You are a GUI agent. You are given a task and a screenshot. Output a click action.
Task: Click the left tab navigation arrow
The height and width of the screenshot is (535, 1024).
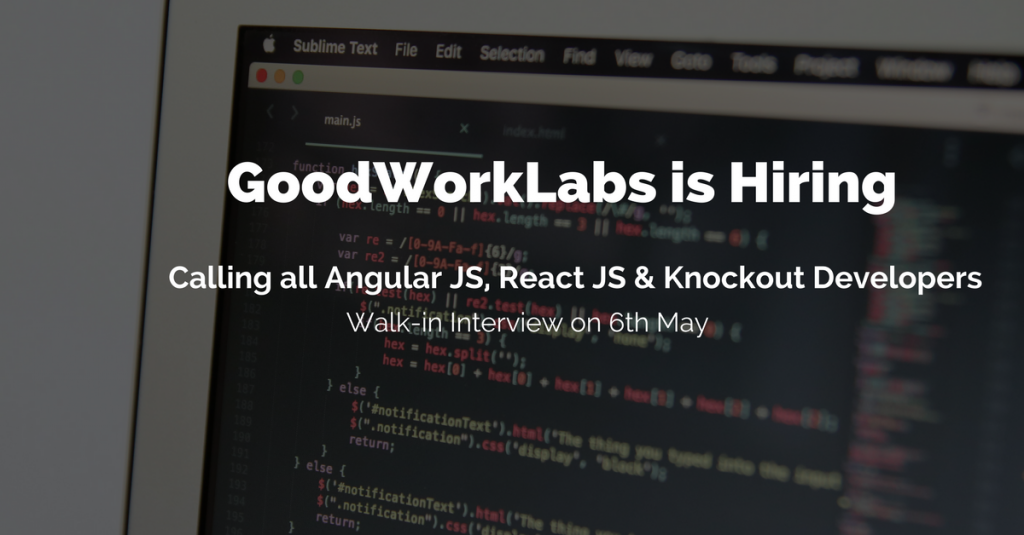[x=269, y=112]
